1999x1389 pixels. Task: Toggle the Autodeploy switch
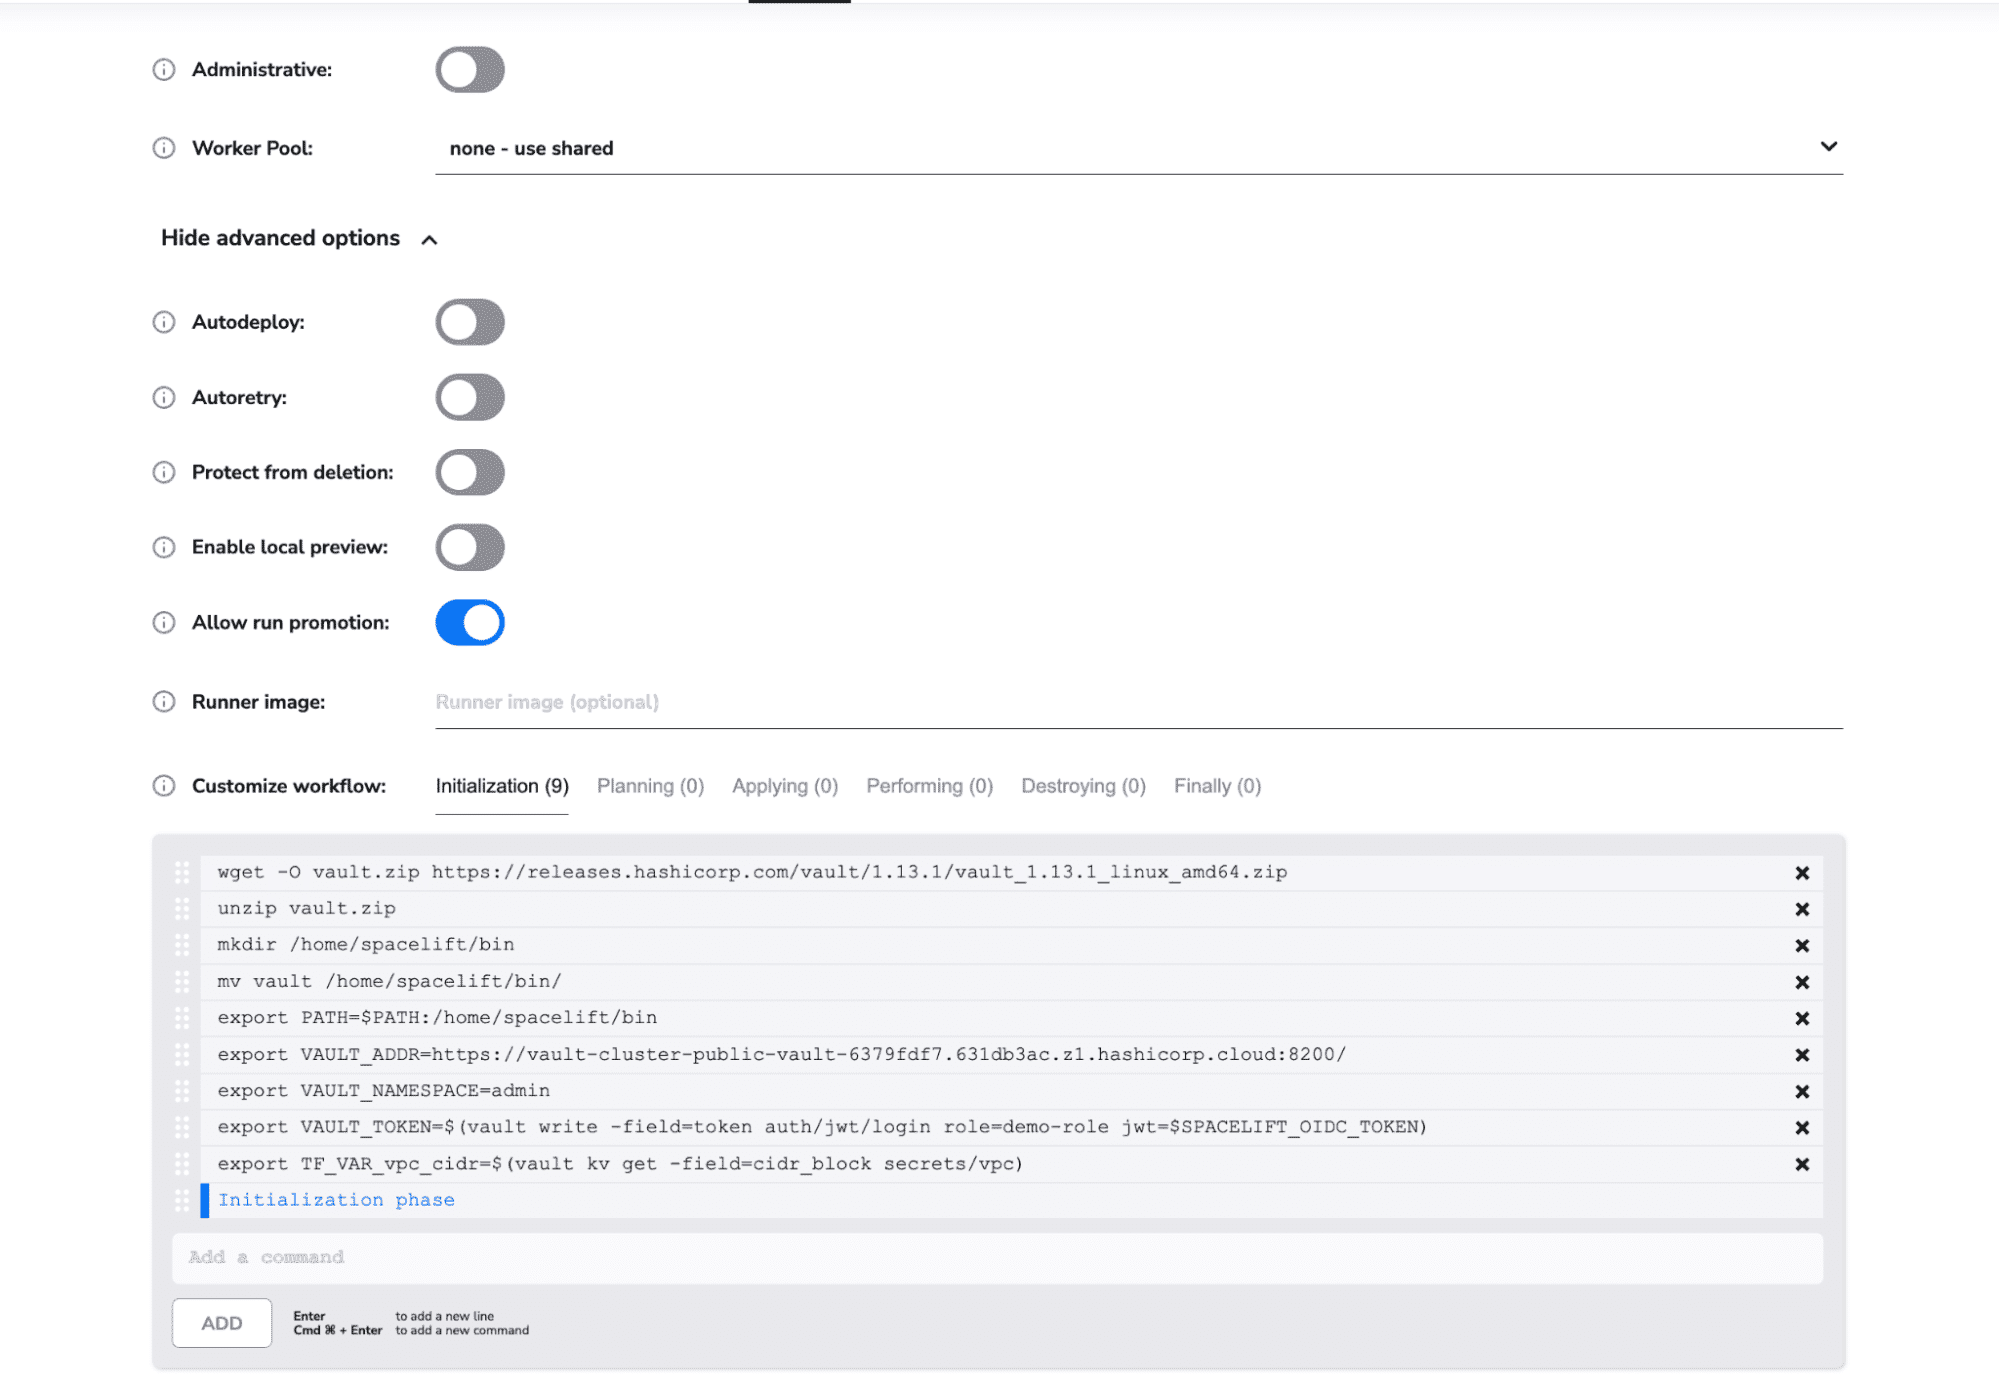(x=469, y=322)
